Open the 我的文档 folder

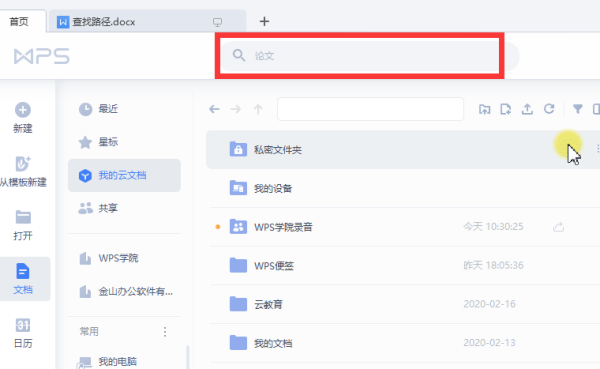403,343
